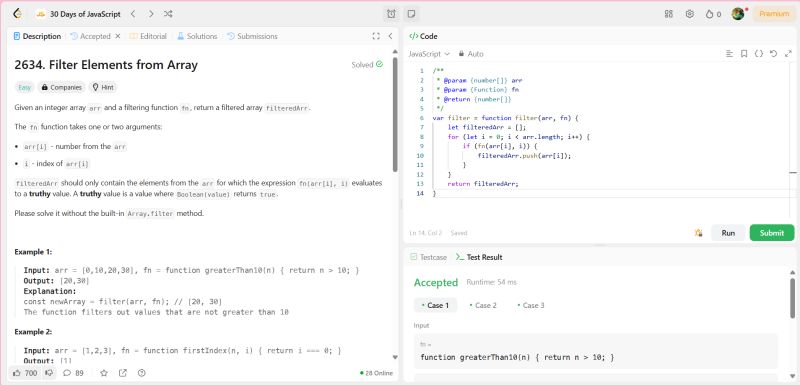Open the layout manager icon
This screenshot has width=800, height=385.
click(669, 14)
